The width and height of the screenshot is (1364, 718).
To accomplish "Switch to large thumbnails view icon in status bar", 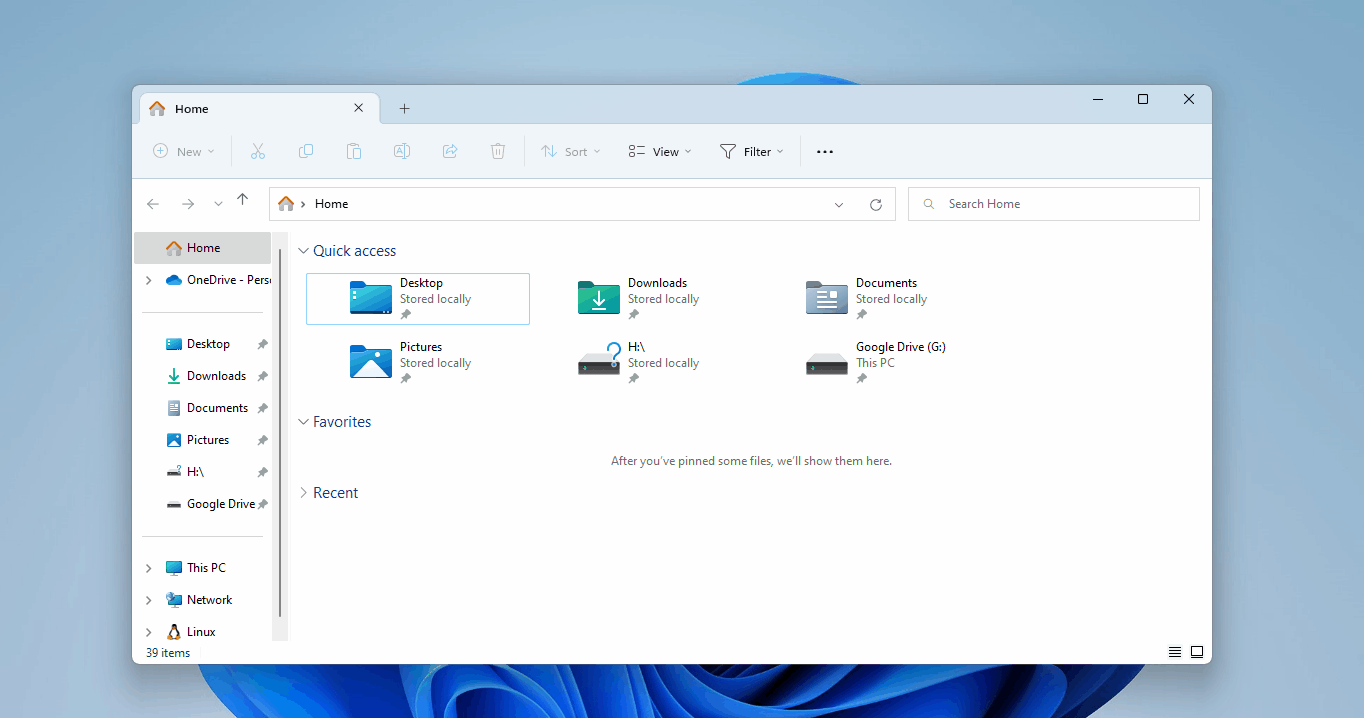I will [x=1197, y=652].
